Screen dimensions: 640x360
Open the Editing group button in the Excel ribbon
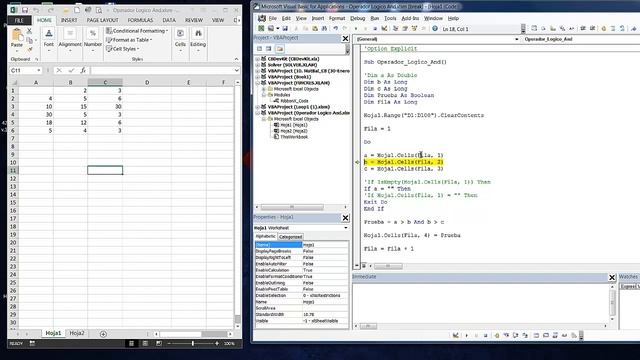tap(198, 40)
